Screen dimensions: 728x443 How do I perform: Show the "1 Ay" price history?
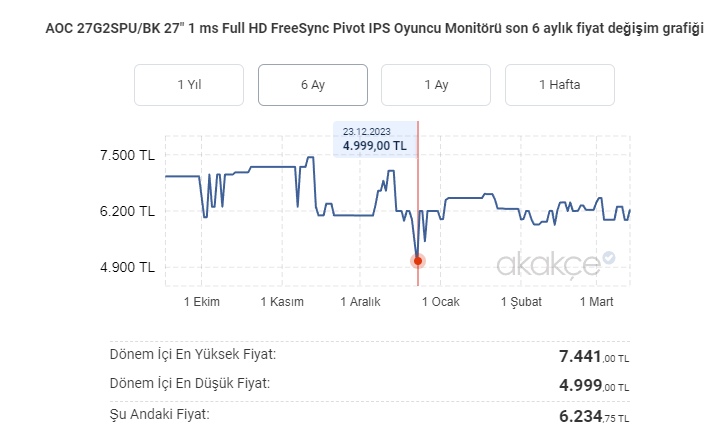point(436,85)
